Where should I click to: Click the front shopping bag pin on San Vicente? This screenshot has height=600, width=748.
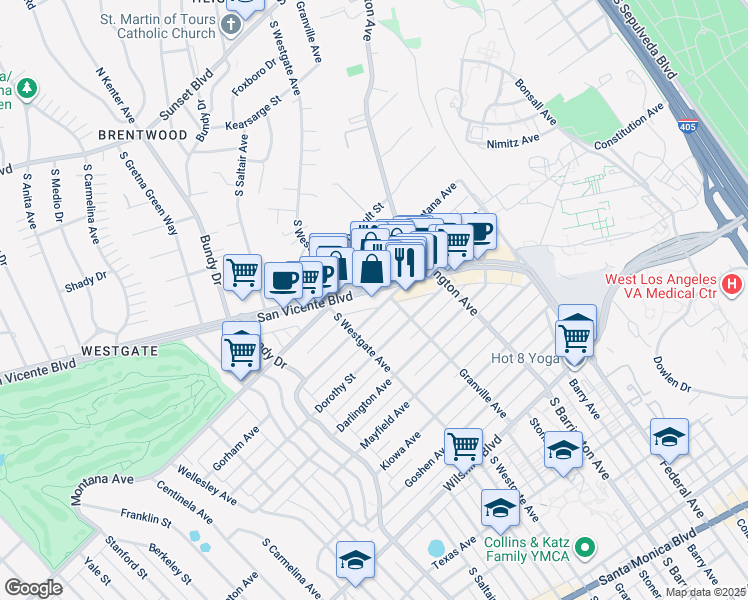pos(372,272)
